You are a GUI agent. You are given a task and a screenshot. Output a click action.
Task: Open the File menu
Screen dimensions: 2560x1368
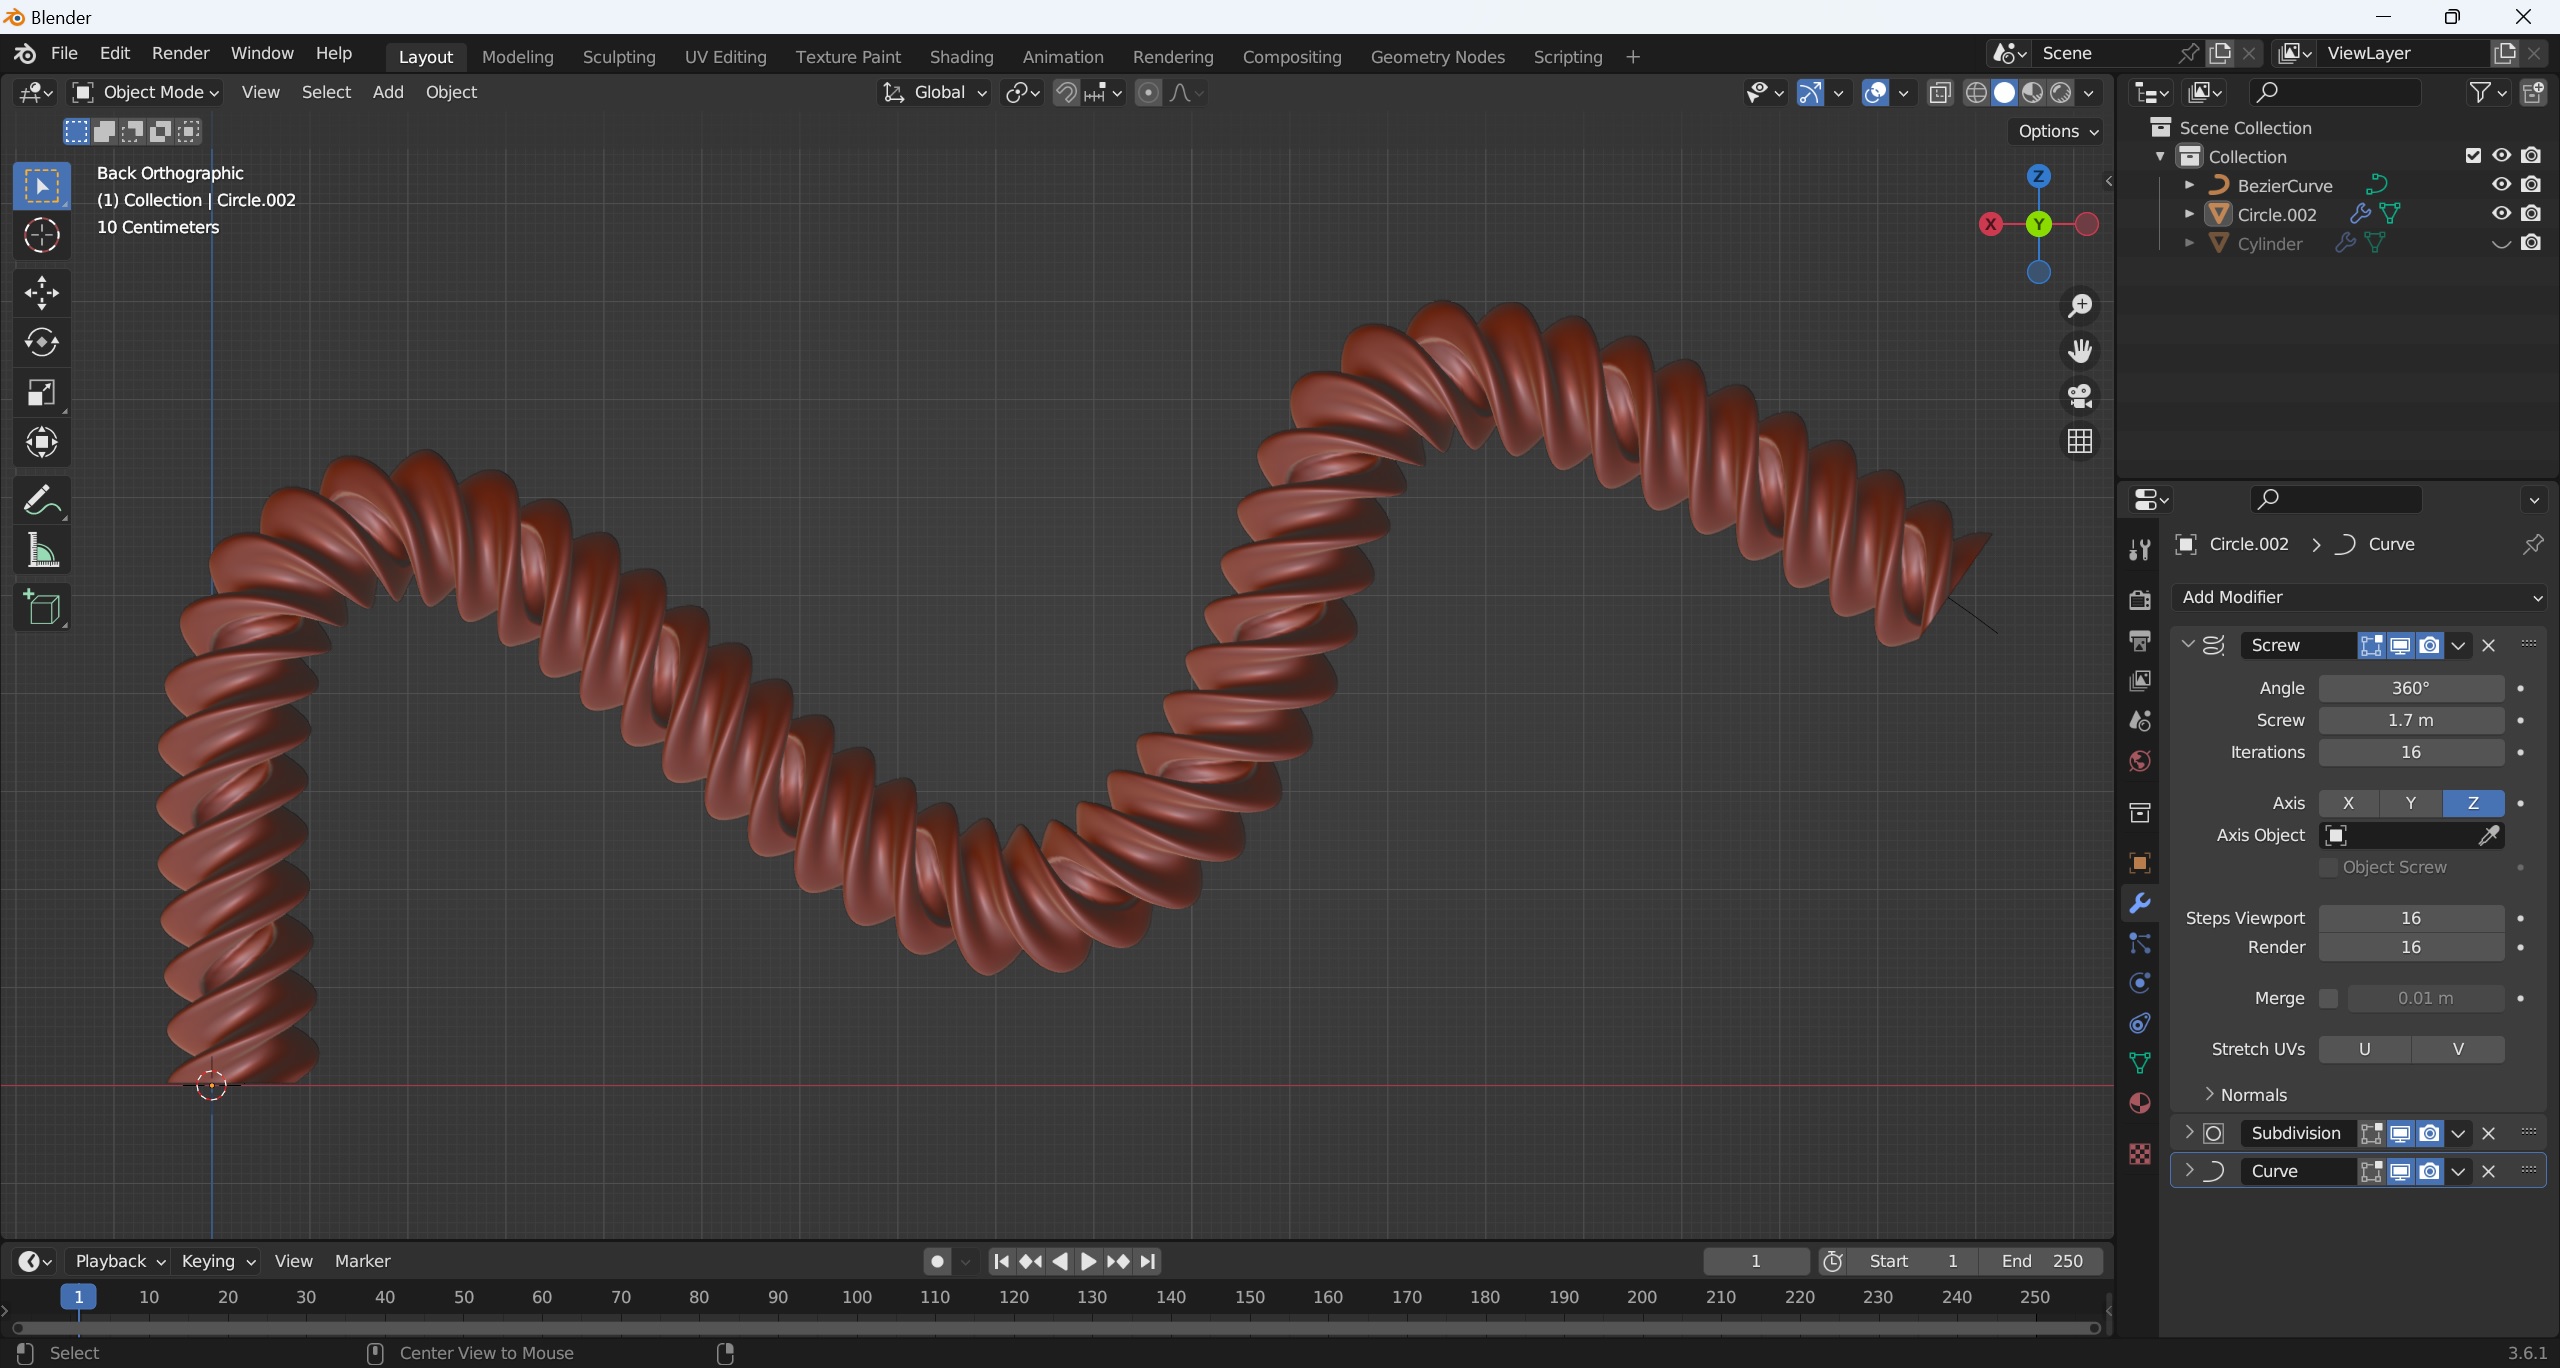pos(64,54)
